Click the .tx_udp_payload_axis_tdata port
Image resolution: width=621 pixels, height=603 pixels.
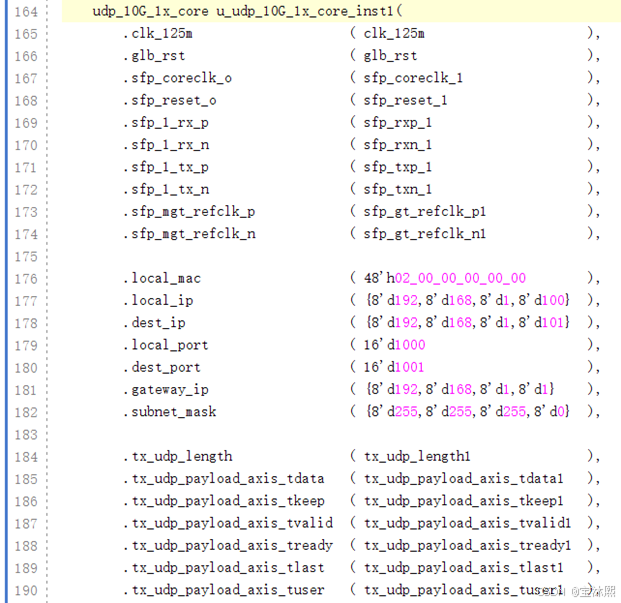224,479
